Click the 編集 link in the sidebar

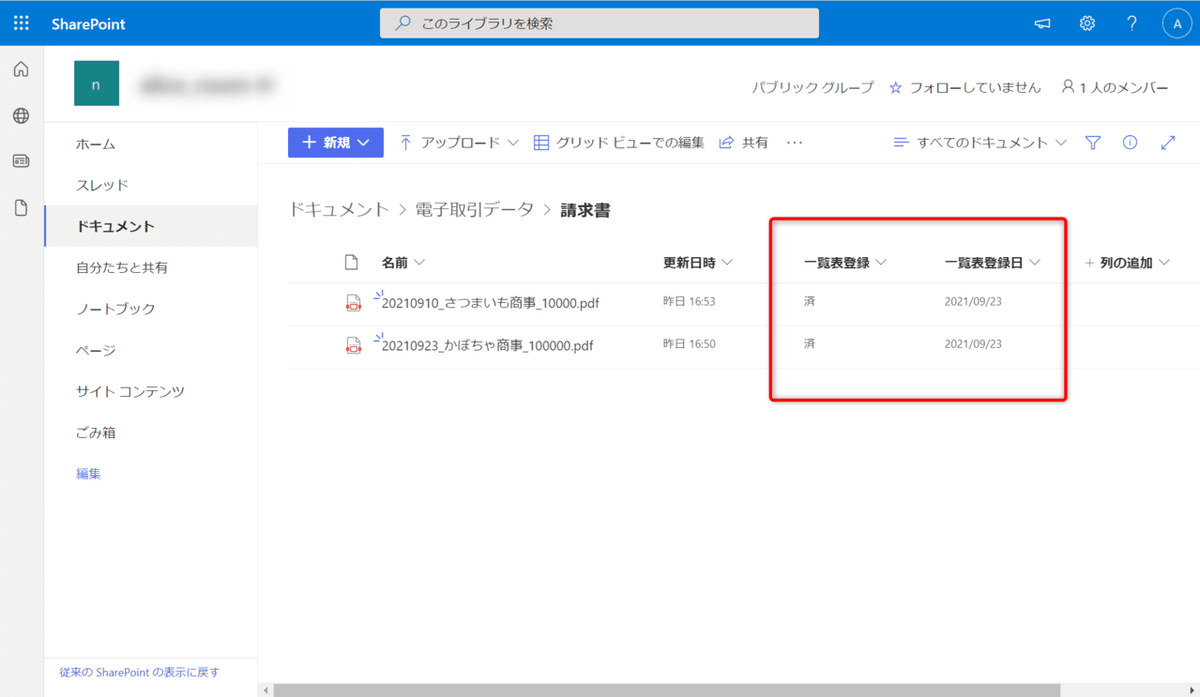click(88, 472)
